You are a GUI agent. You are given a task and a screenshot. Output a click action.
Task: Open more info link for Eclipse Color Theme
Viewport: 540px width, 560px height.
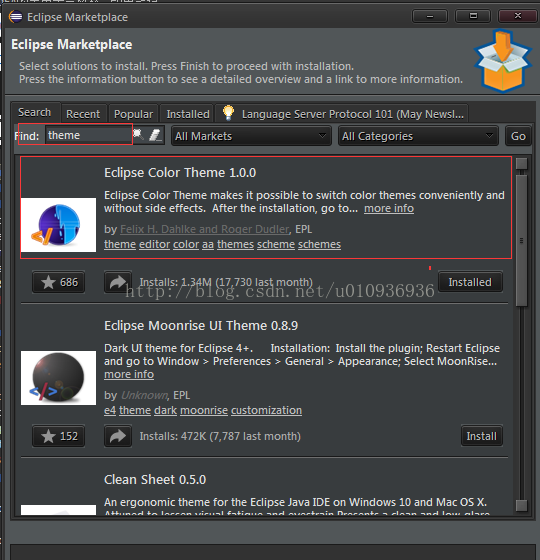389,208
